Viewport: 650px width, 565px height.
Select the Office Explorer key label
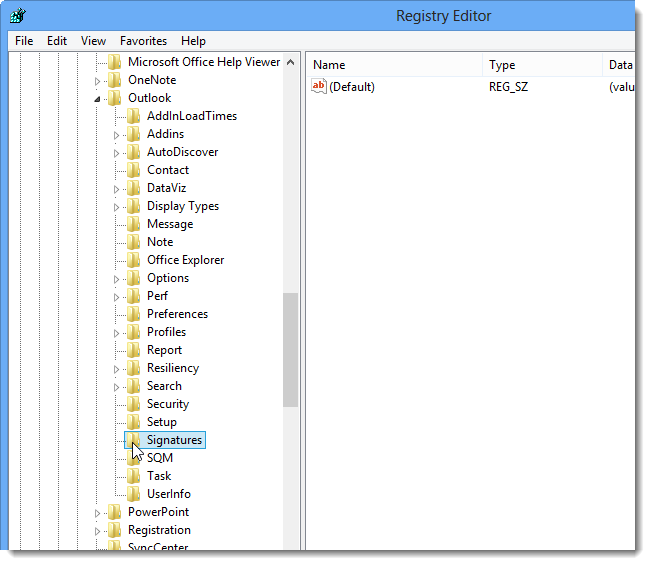(x=185, y=260)
